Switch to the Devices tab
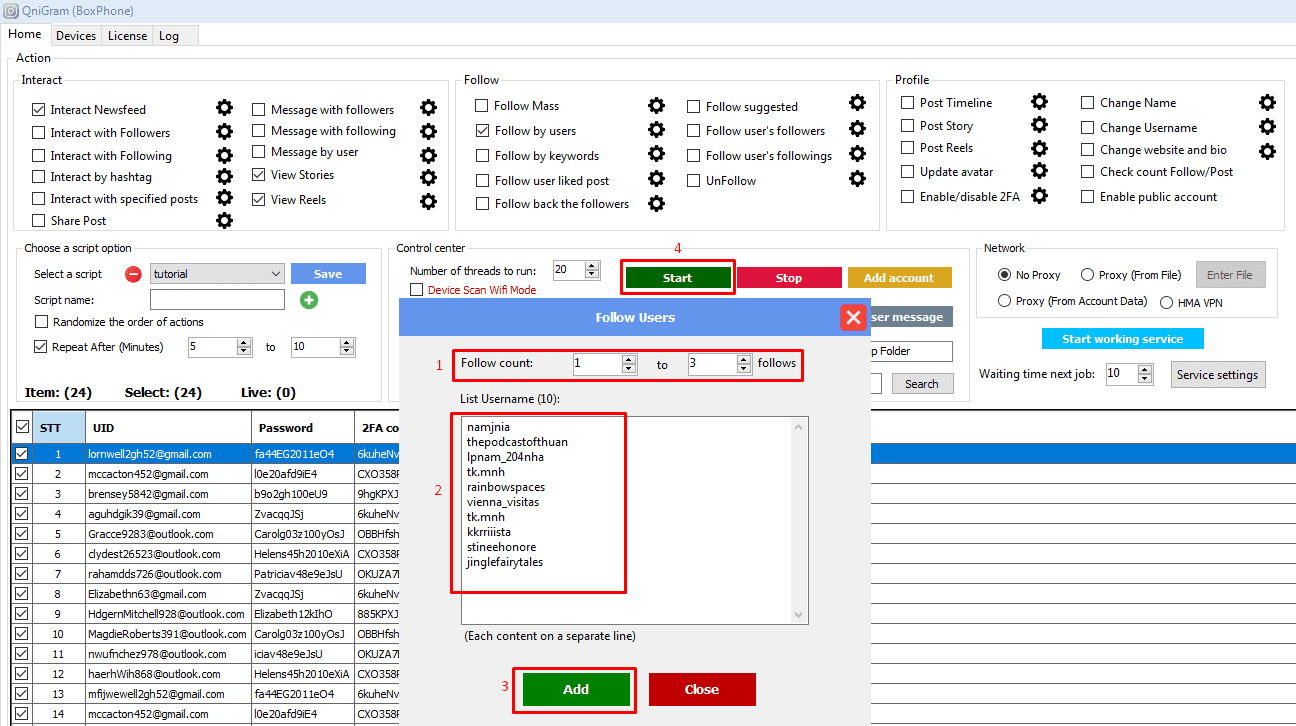1296x726 pixels. [76, 36]
